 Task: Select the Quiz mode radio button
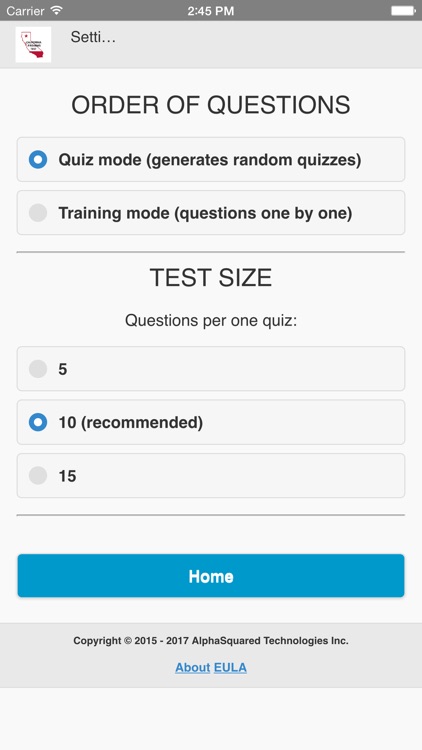[x=38, y=159]
